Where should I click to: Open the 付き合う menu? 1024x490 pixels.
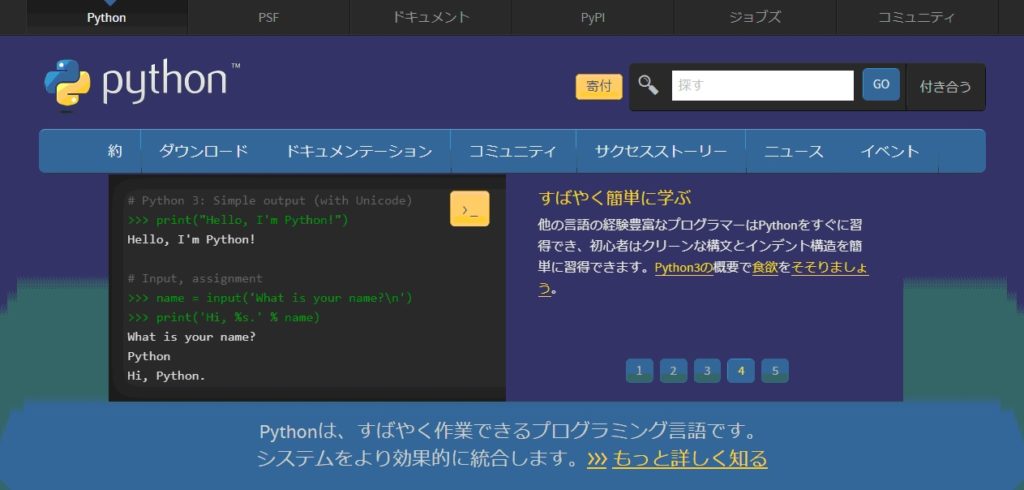tap(946, 87)
